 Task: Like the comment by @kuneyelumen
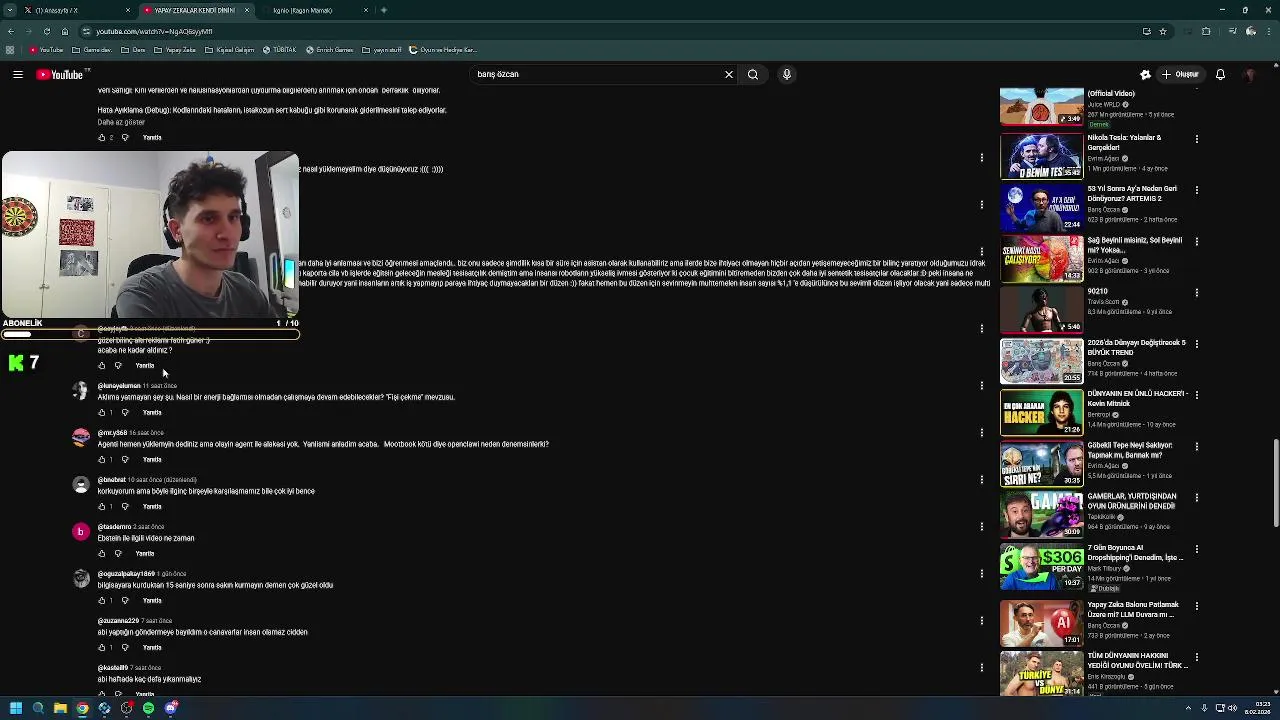point(101,412)
